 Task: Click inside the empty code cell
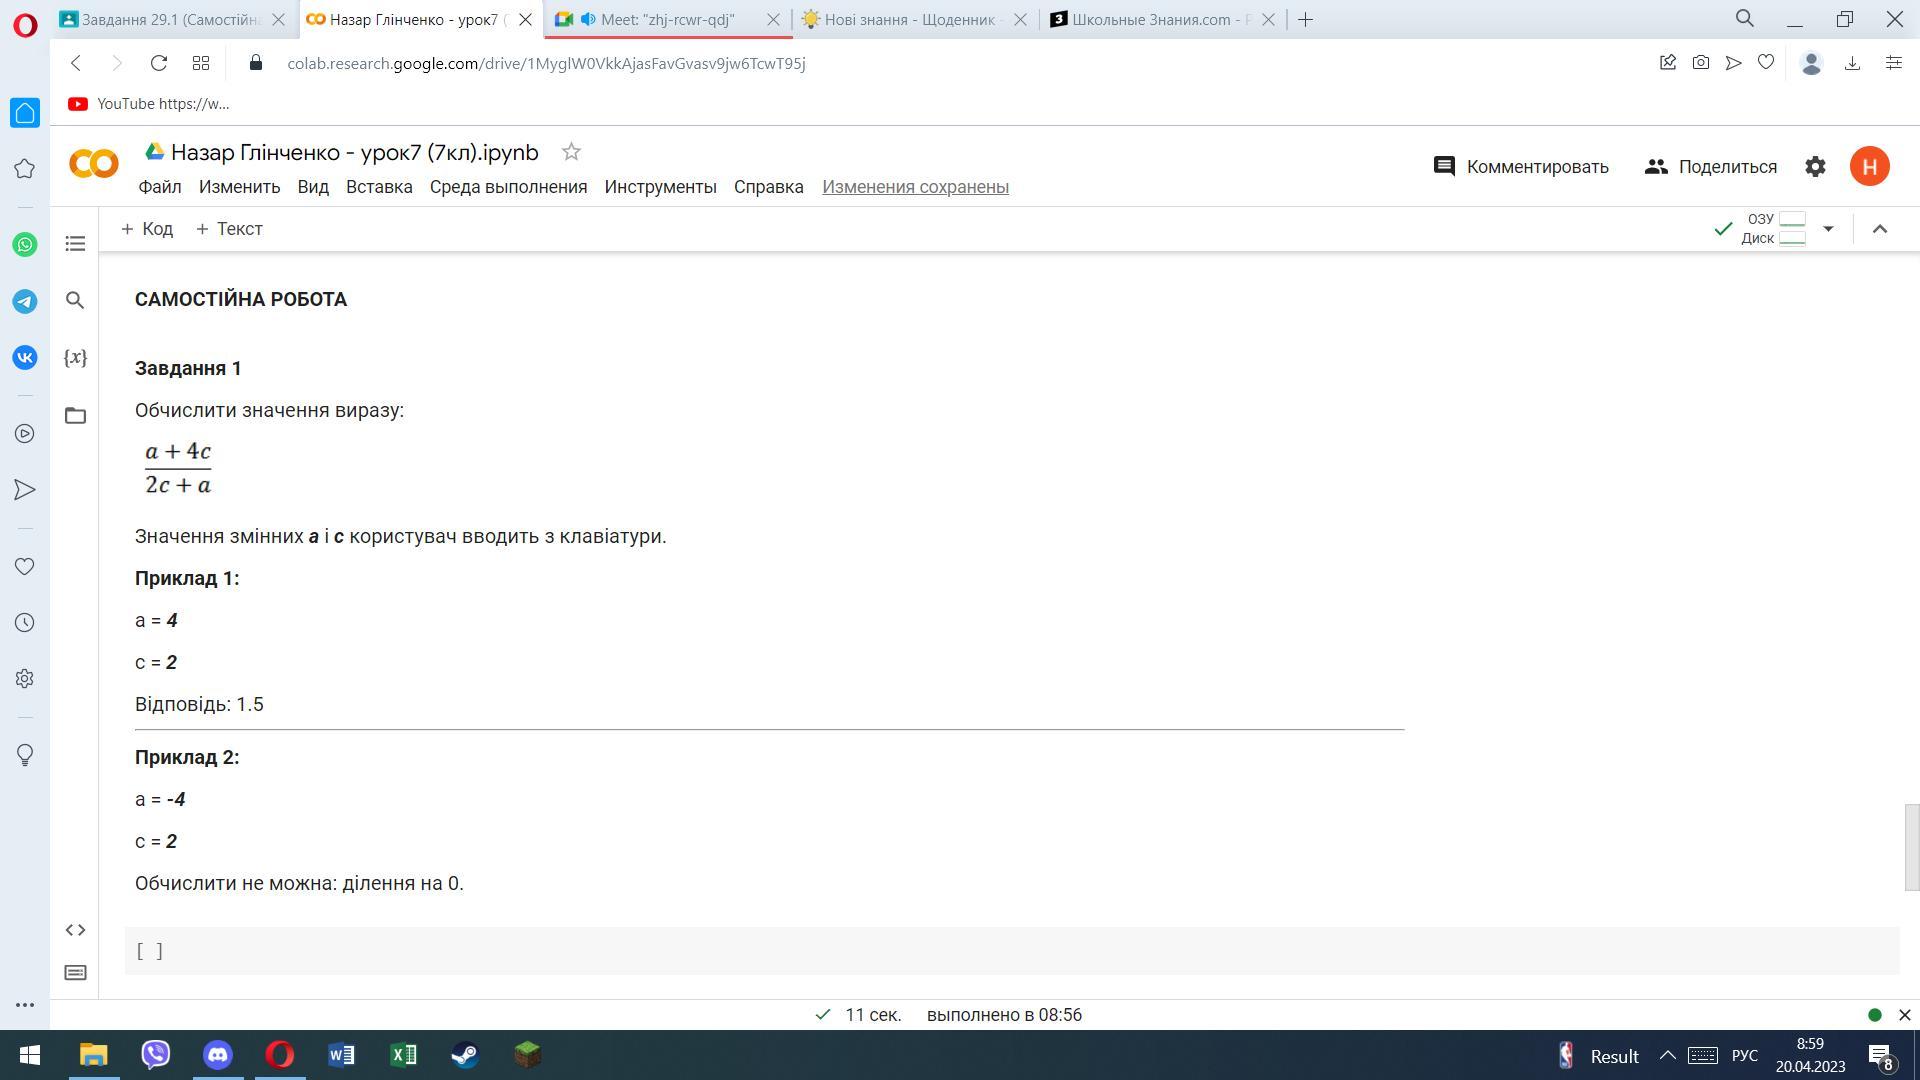1000,951
